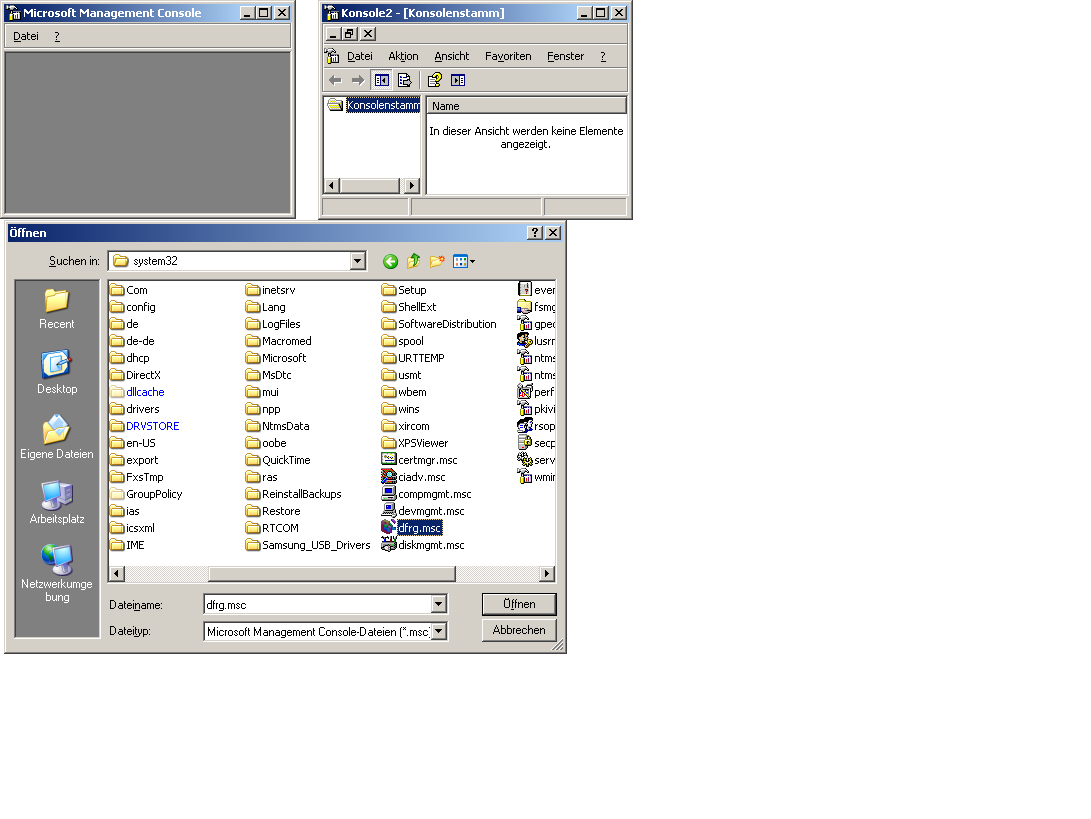Open the Suchen in folder dropdown
Image resolution: width=1091 pixels, height=819 pixels.
click(358, 261)
